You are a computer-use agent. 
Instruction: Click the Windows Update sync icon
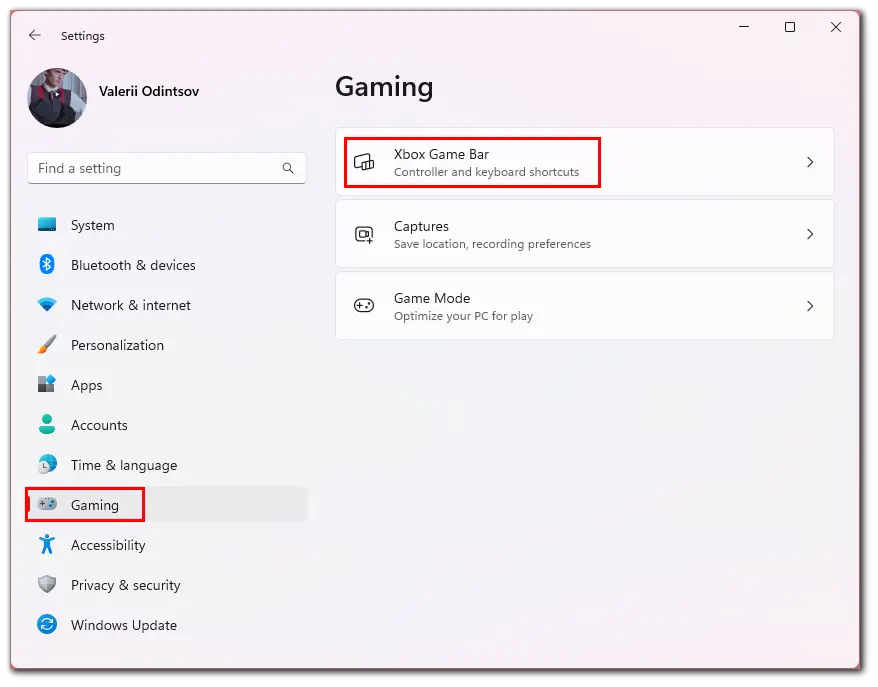[47, 624]
